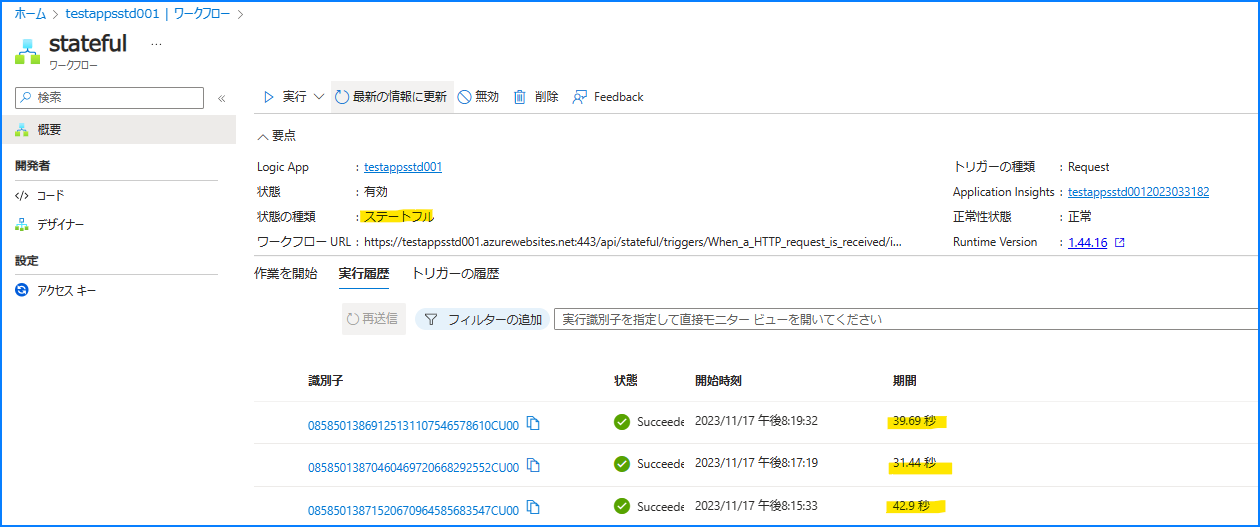Screen dimensions: 1260x527
Task: Click the 無効 prohibited circle icon
Action: point(464,97)
